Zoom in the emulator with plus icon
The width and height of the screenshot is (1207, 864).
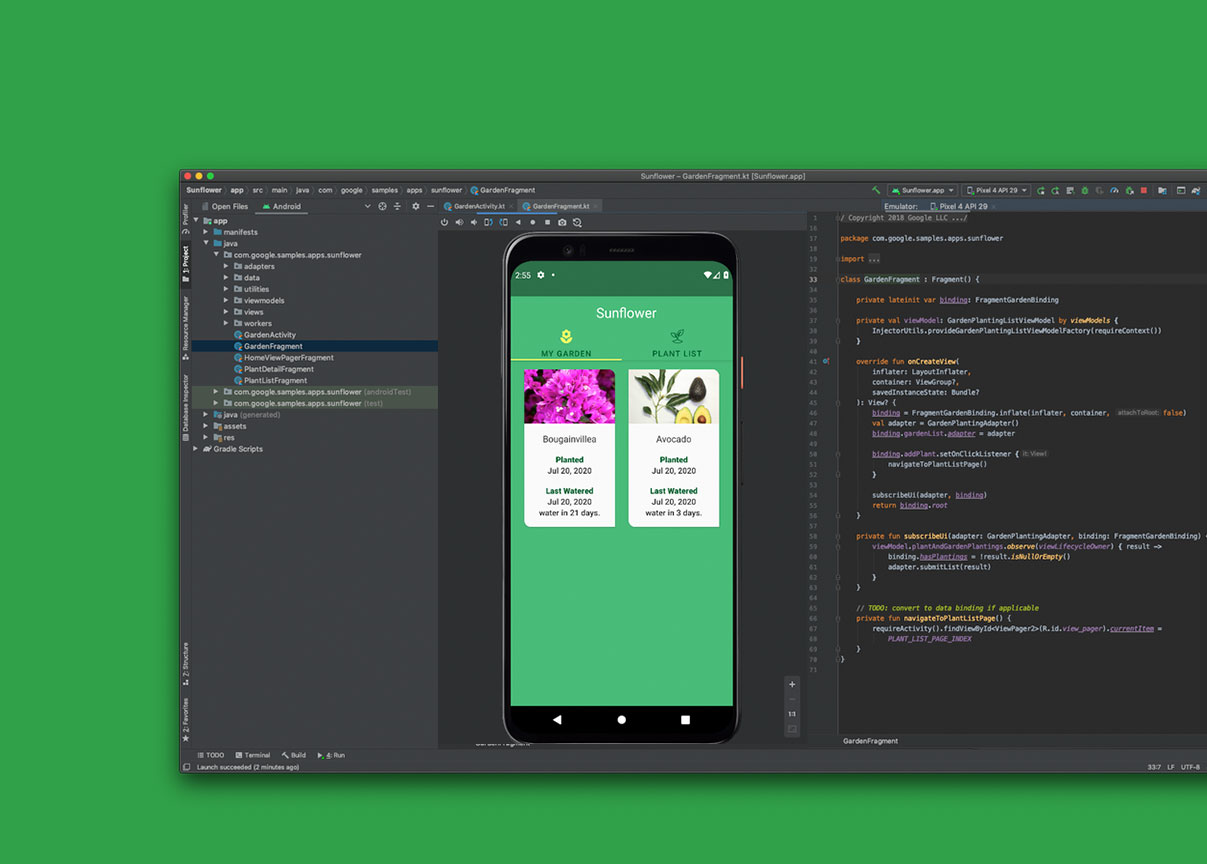[x=792, y=685]
